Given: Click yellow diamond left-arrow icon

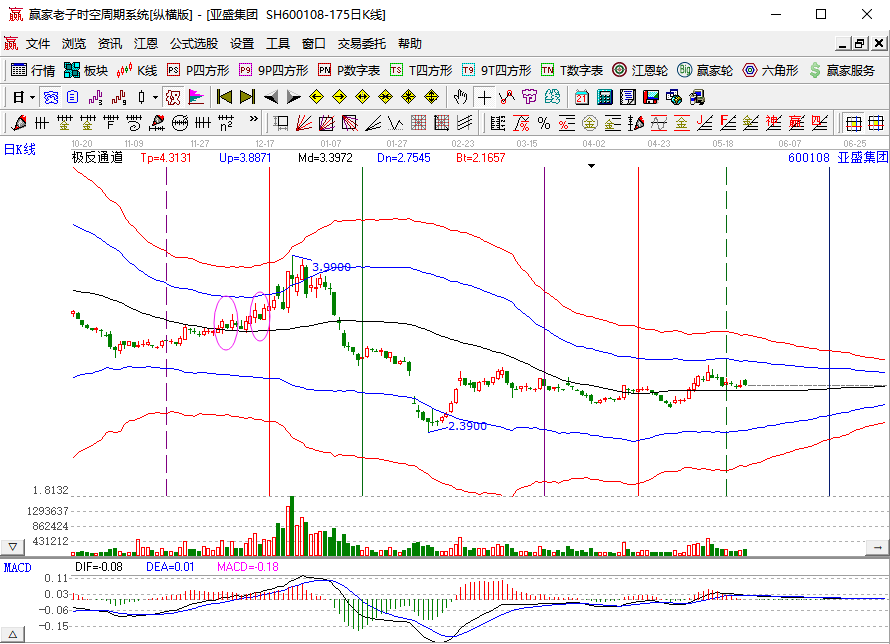Looking at the screenshot, I should click(x=316, y=98).
